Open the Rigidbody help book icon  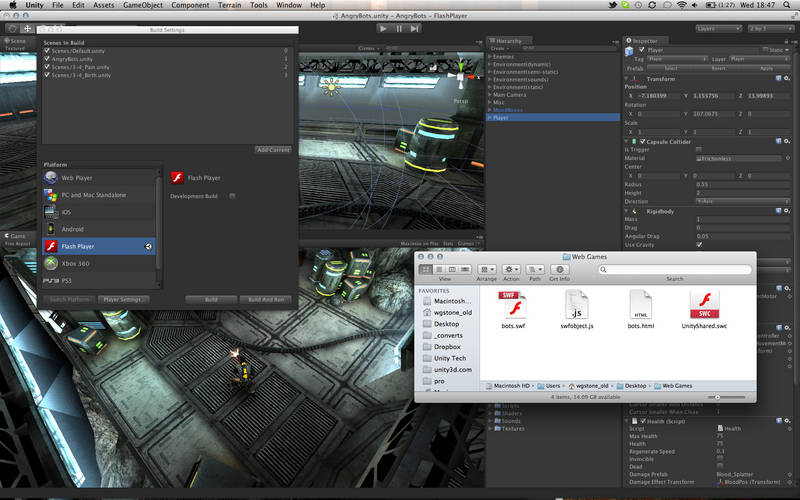[779, 211]
